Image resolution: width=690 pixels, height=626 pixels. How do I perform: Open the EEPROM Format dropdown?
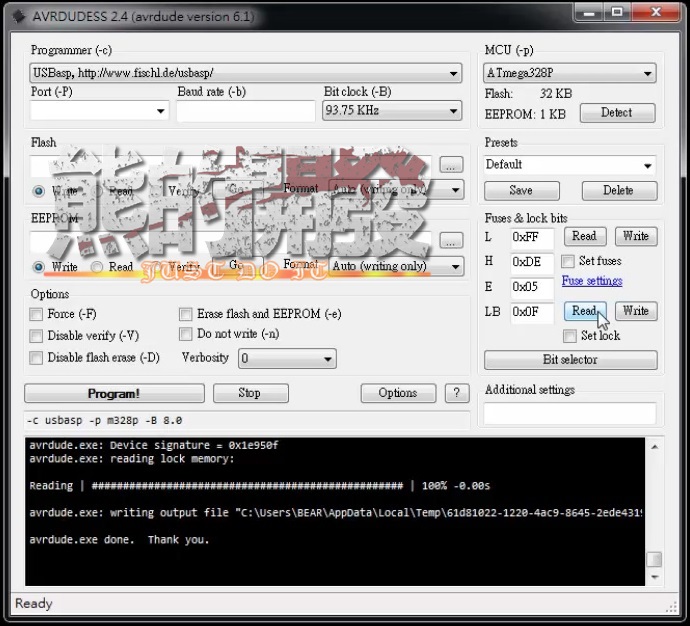[x=396, y=266]
